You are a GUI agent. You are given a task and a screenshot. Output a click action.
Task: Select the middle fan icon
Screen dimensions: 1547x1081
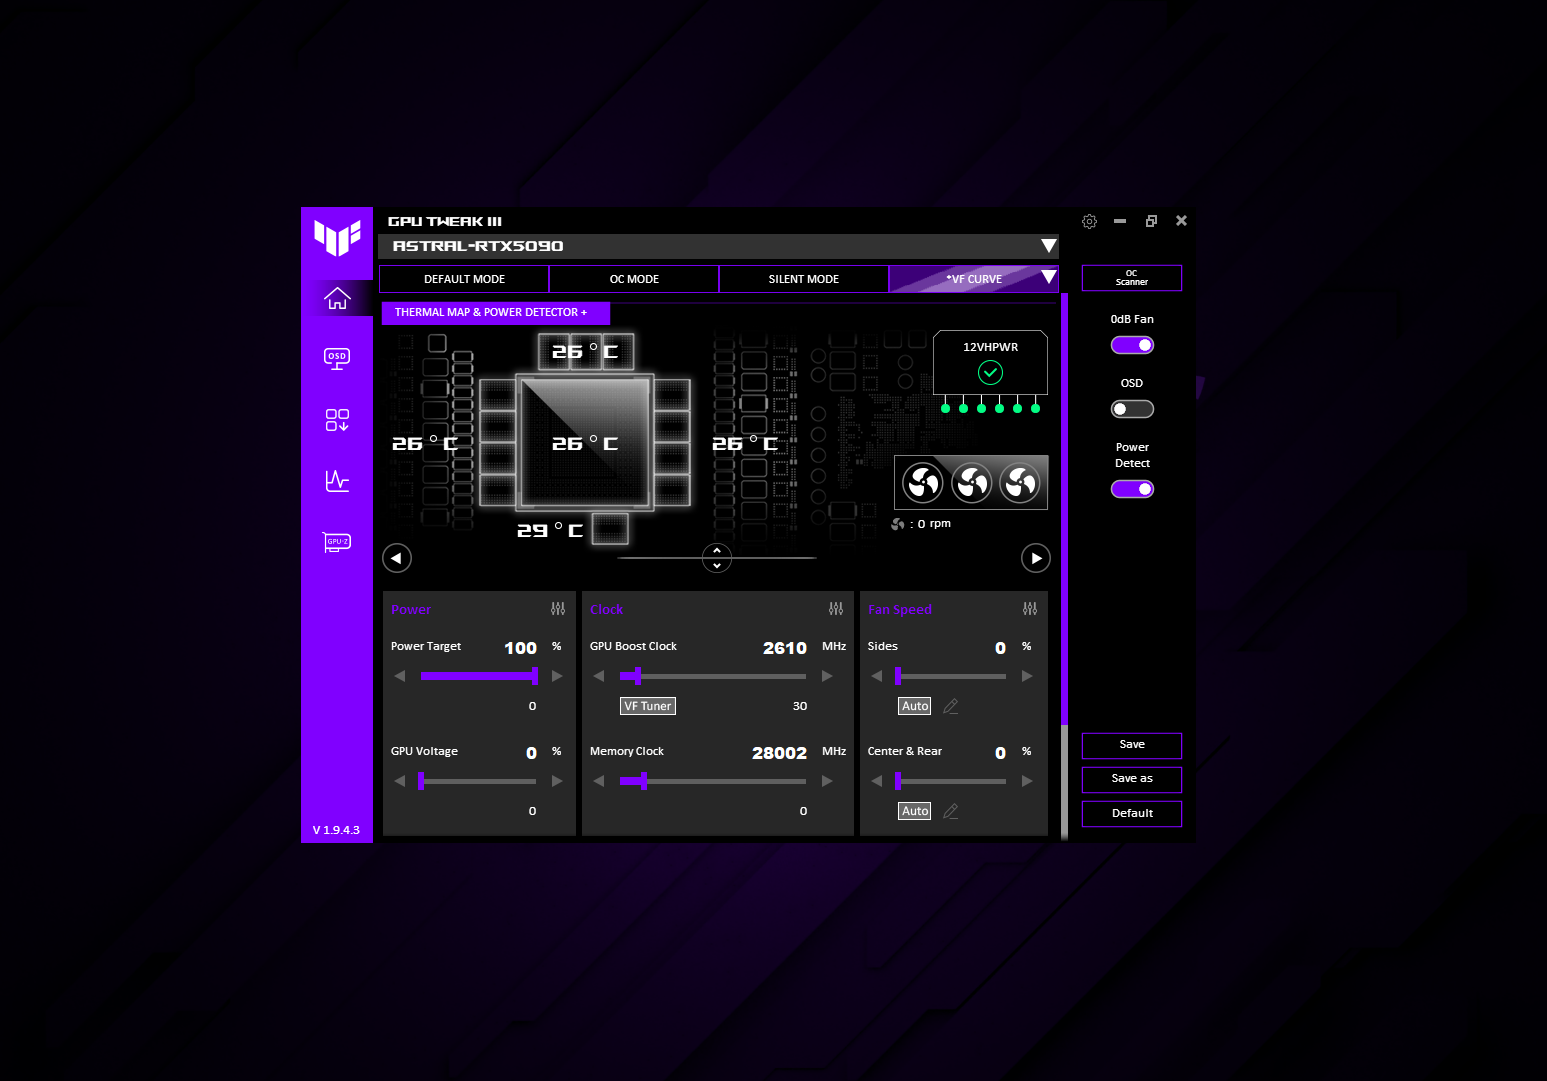(x=971, y=483)
